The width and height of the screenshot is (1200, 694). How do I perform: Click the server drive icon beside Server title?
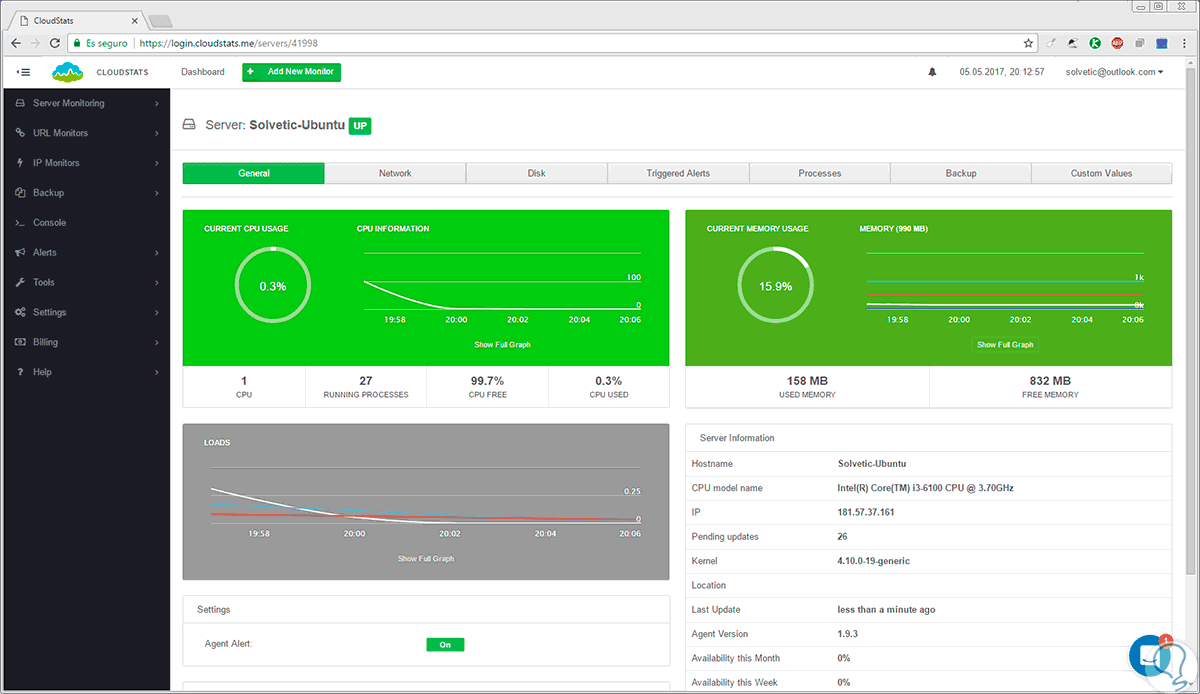(x=189, y=126)
